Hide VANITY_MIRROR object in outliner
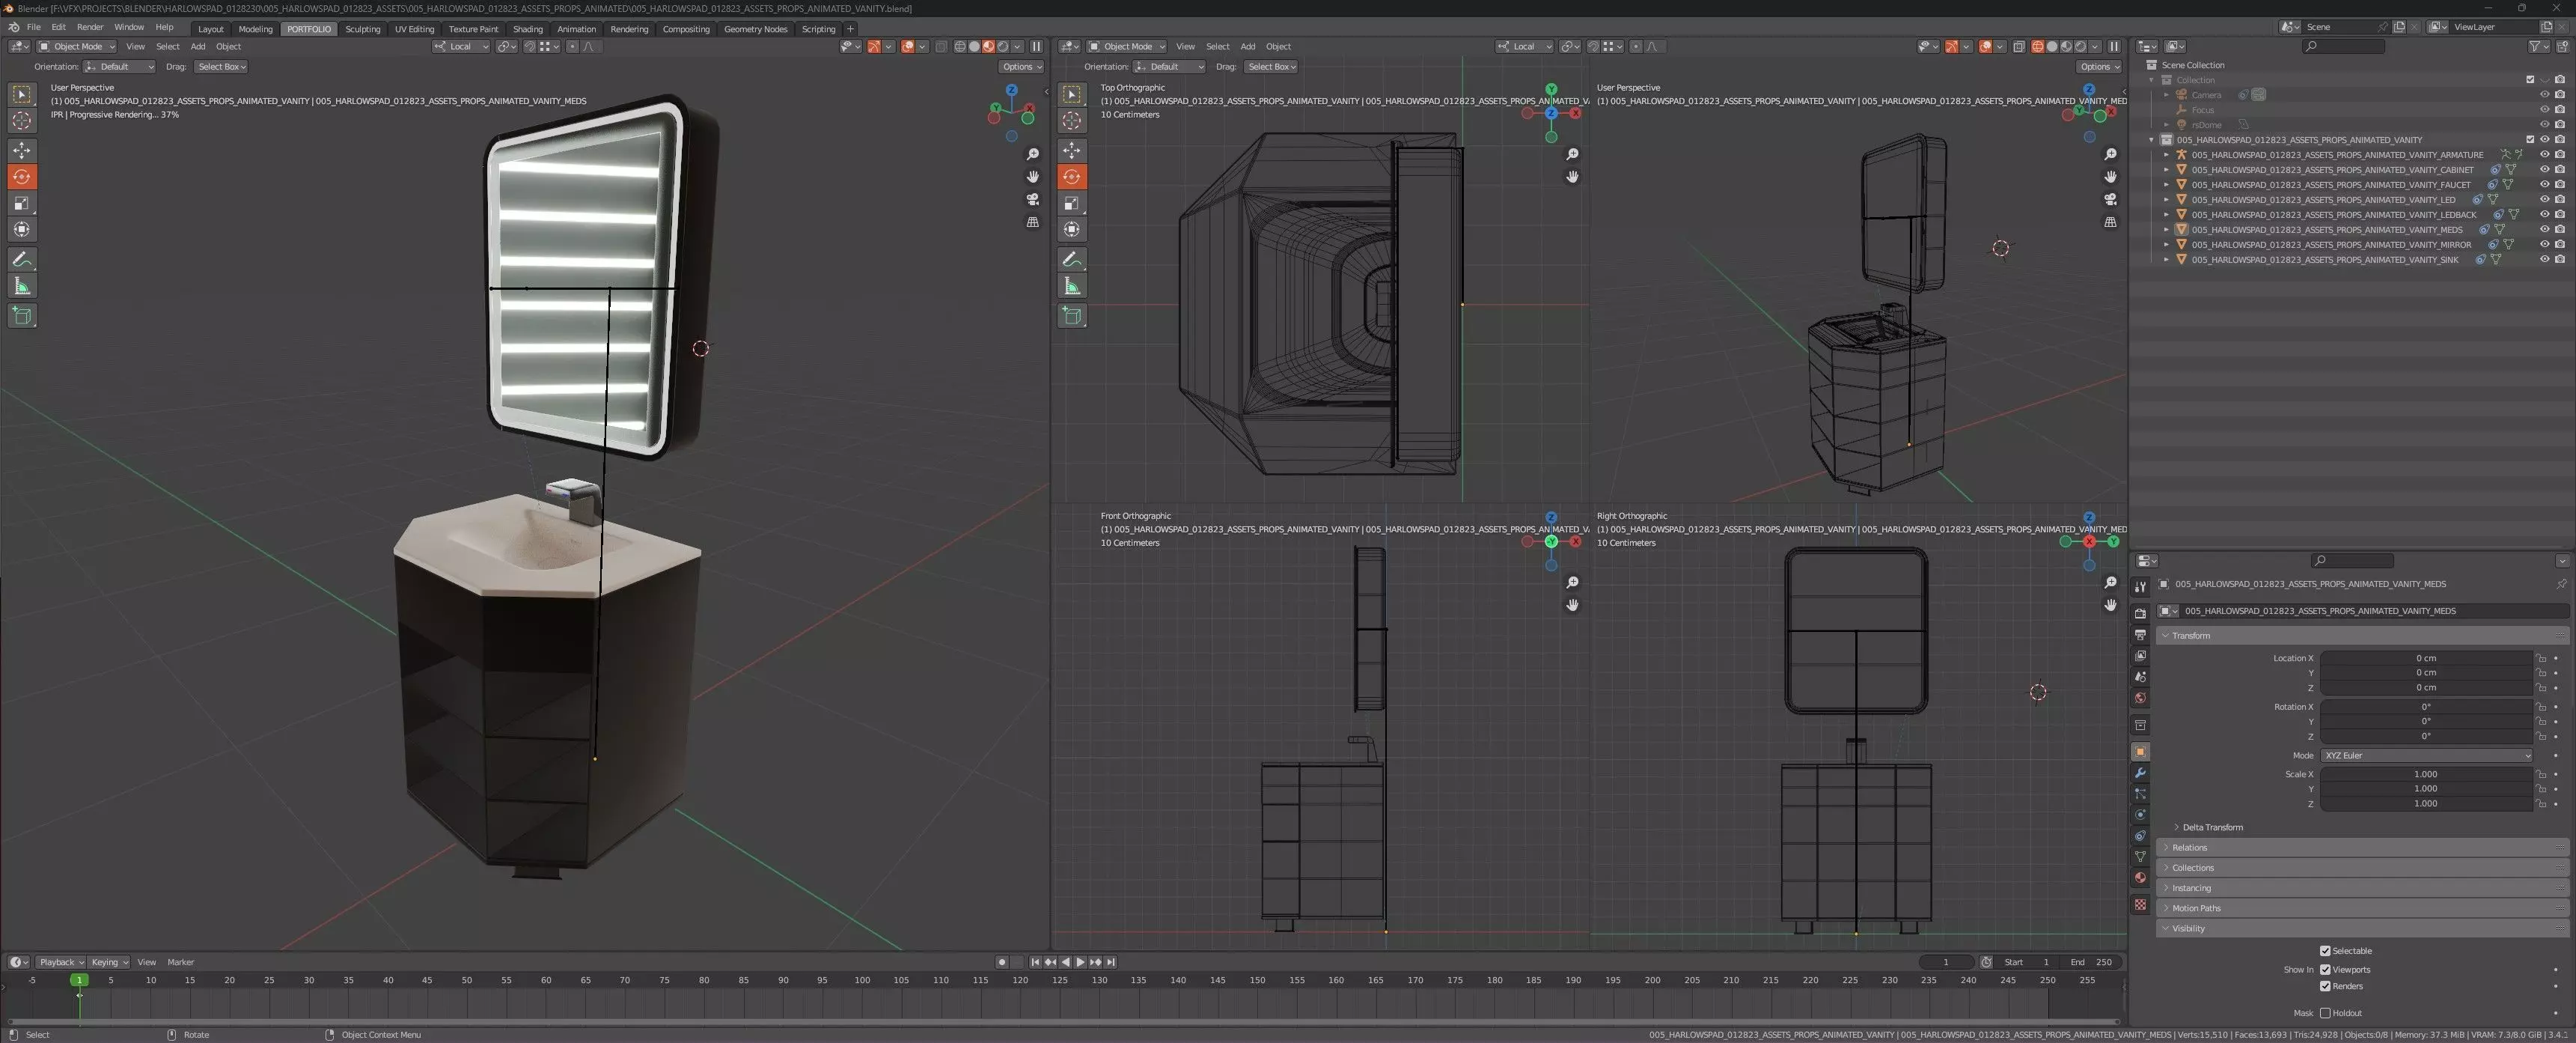Viewport: 2576px width, 1043px height. (2544, 244)
